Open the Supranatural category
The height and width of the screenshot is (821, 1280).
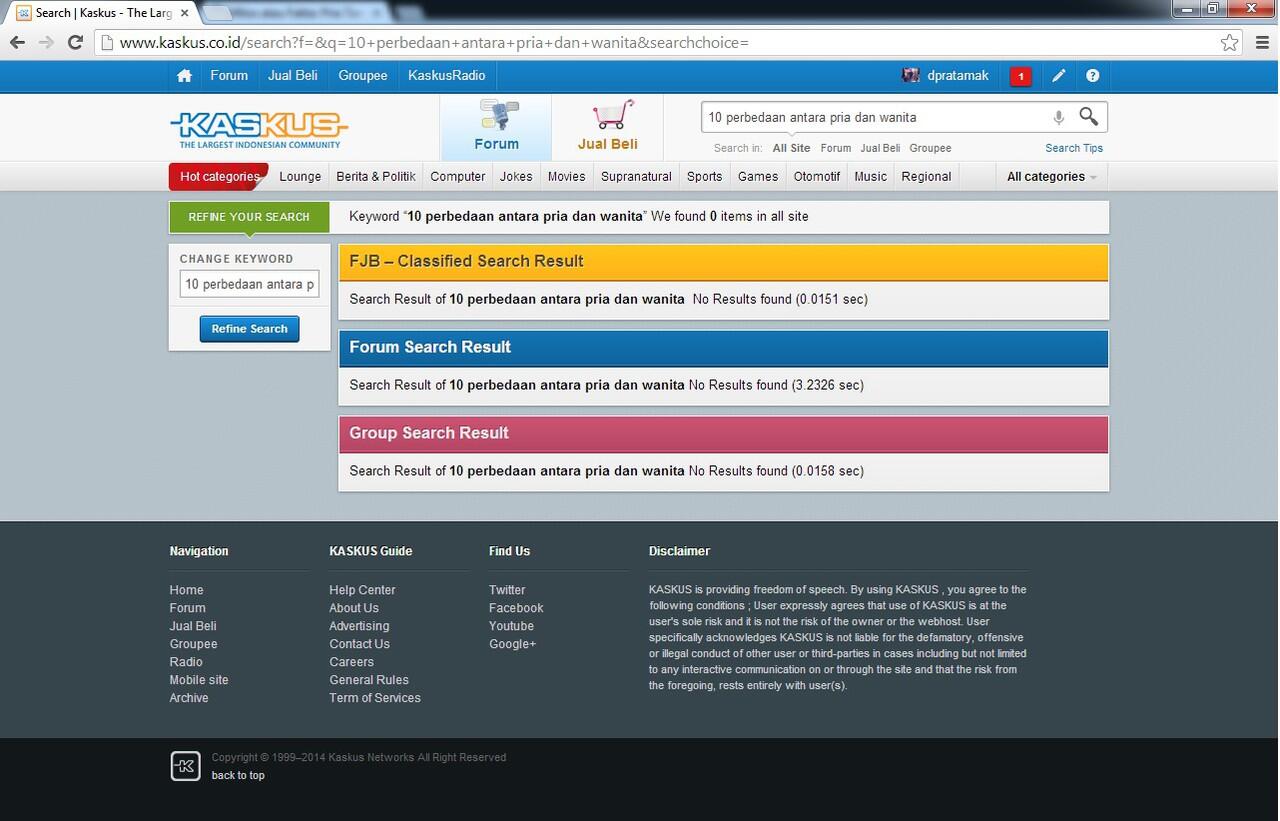(636, 176)
